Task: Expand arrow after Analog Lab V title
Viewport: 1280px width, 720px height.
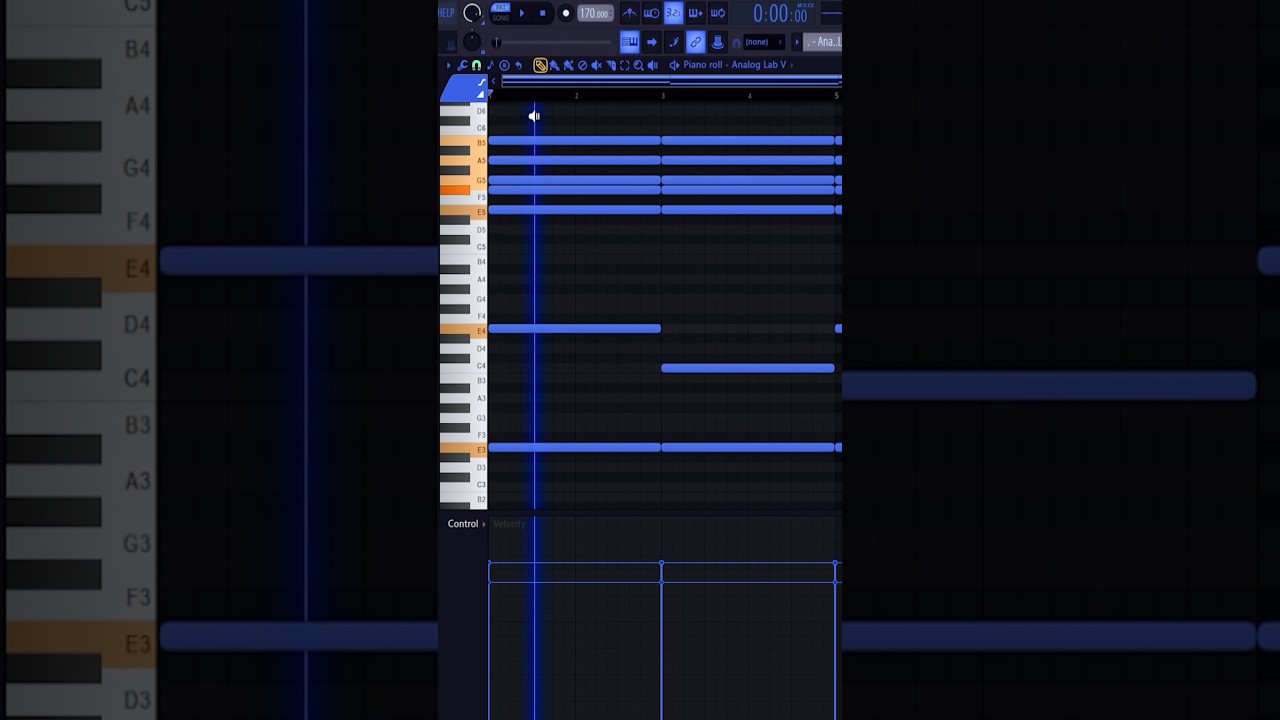Action: pyautogui.click(x=792, y=65)
